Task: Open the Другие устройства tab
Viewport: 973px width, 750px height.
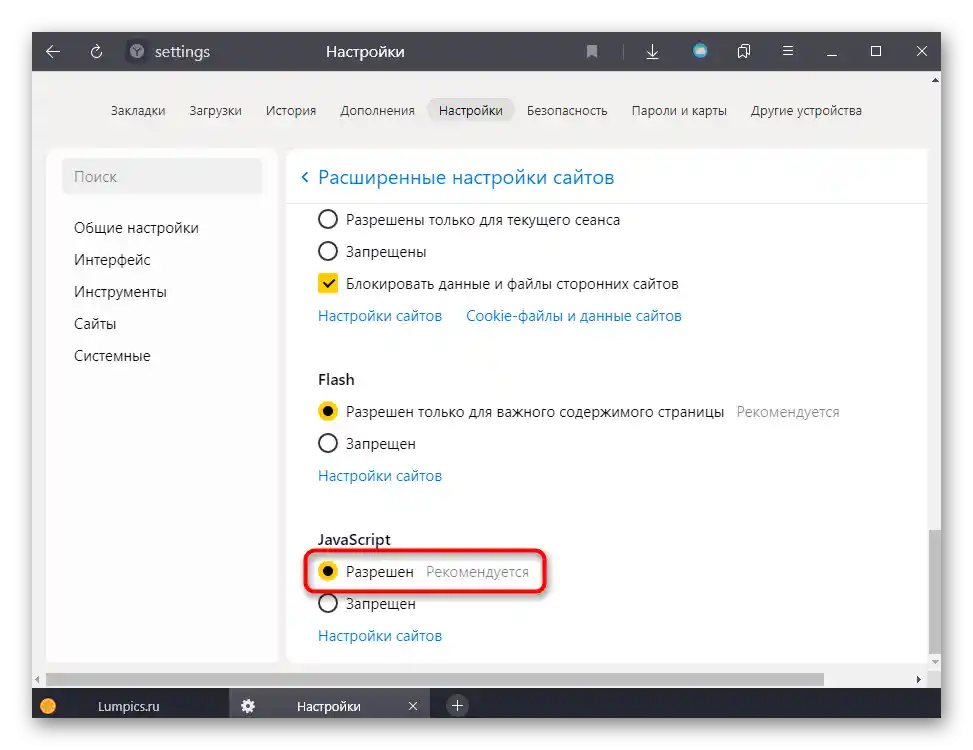Action: point(806,110)
